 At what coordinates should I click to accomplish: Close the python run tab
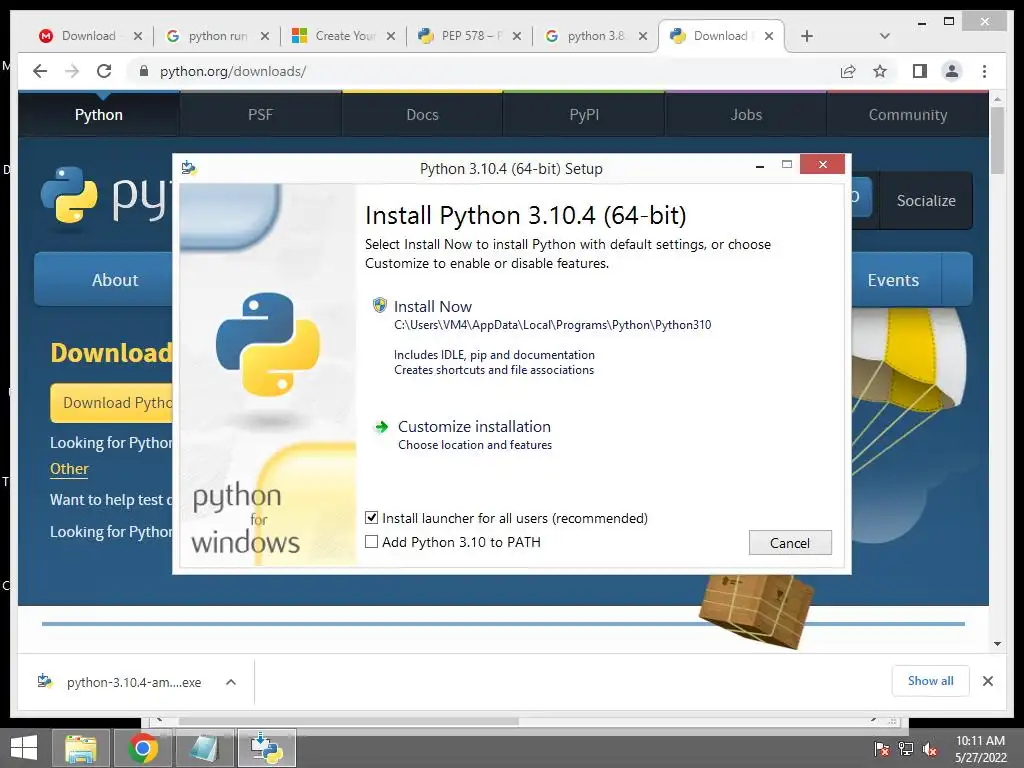(264, 36)
